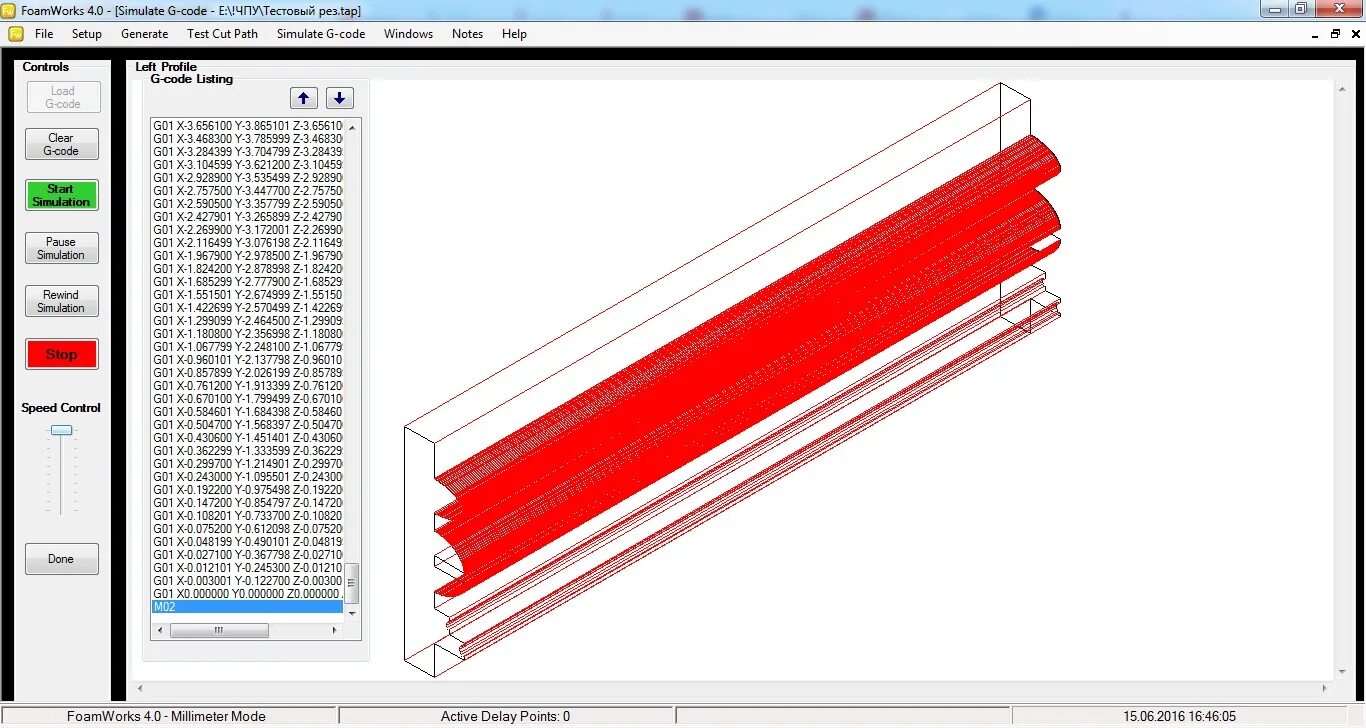Select line G01 X-3.284399 Y-3.704799
The height and width of the screenshot is (728, 1366).
coord(247,151)
